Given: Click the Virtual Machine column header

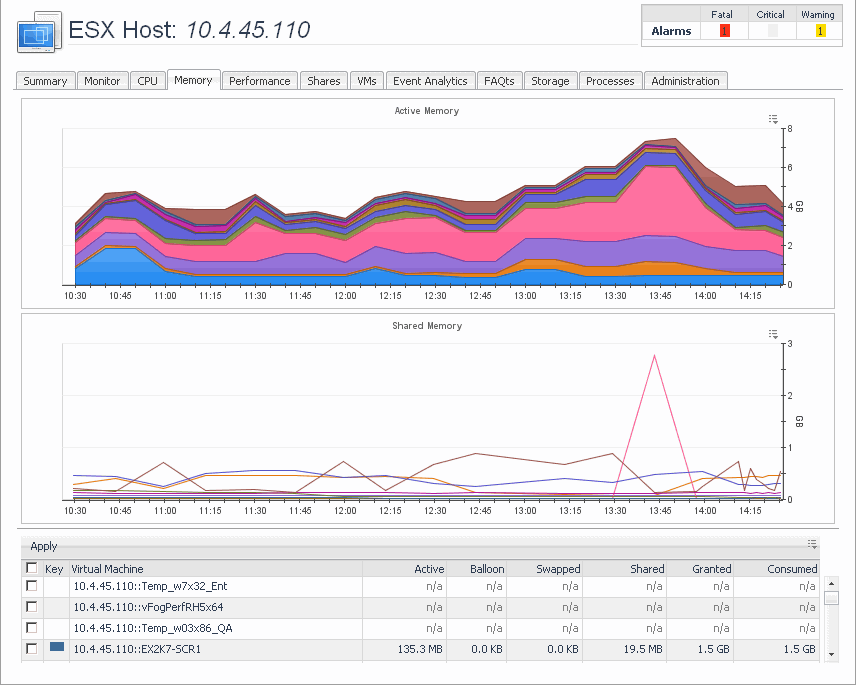Looking at the screenshot, I should coord(108,568).
